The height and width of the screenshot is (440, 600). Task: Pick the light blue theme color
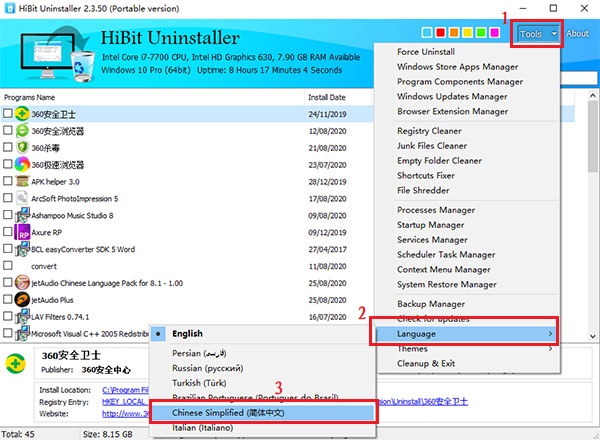click(427, 33)
